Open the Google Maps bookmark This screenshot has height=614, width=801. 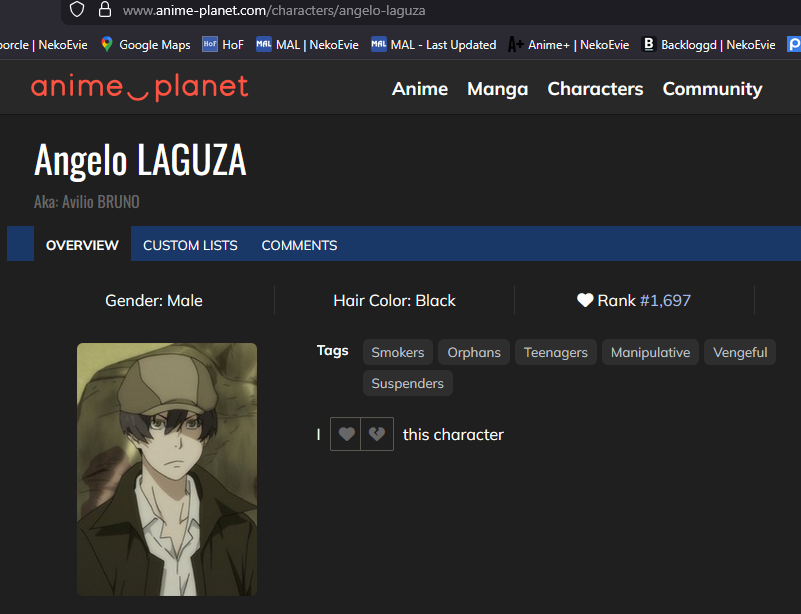[146, 45]
